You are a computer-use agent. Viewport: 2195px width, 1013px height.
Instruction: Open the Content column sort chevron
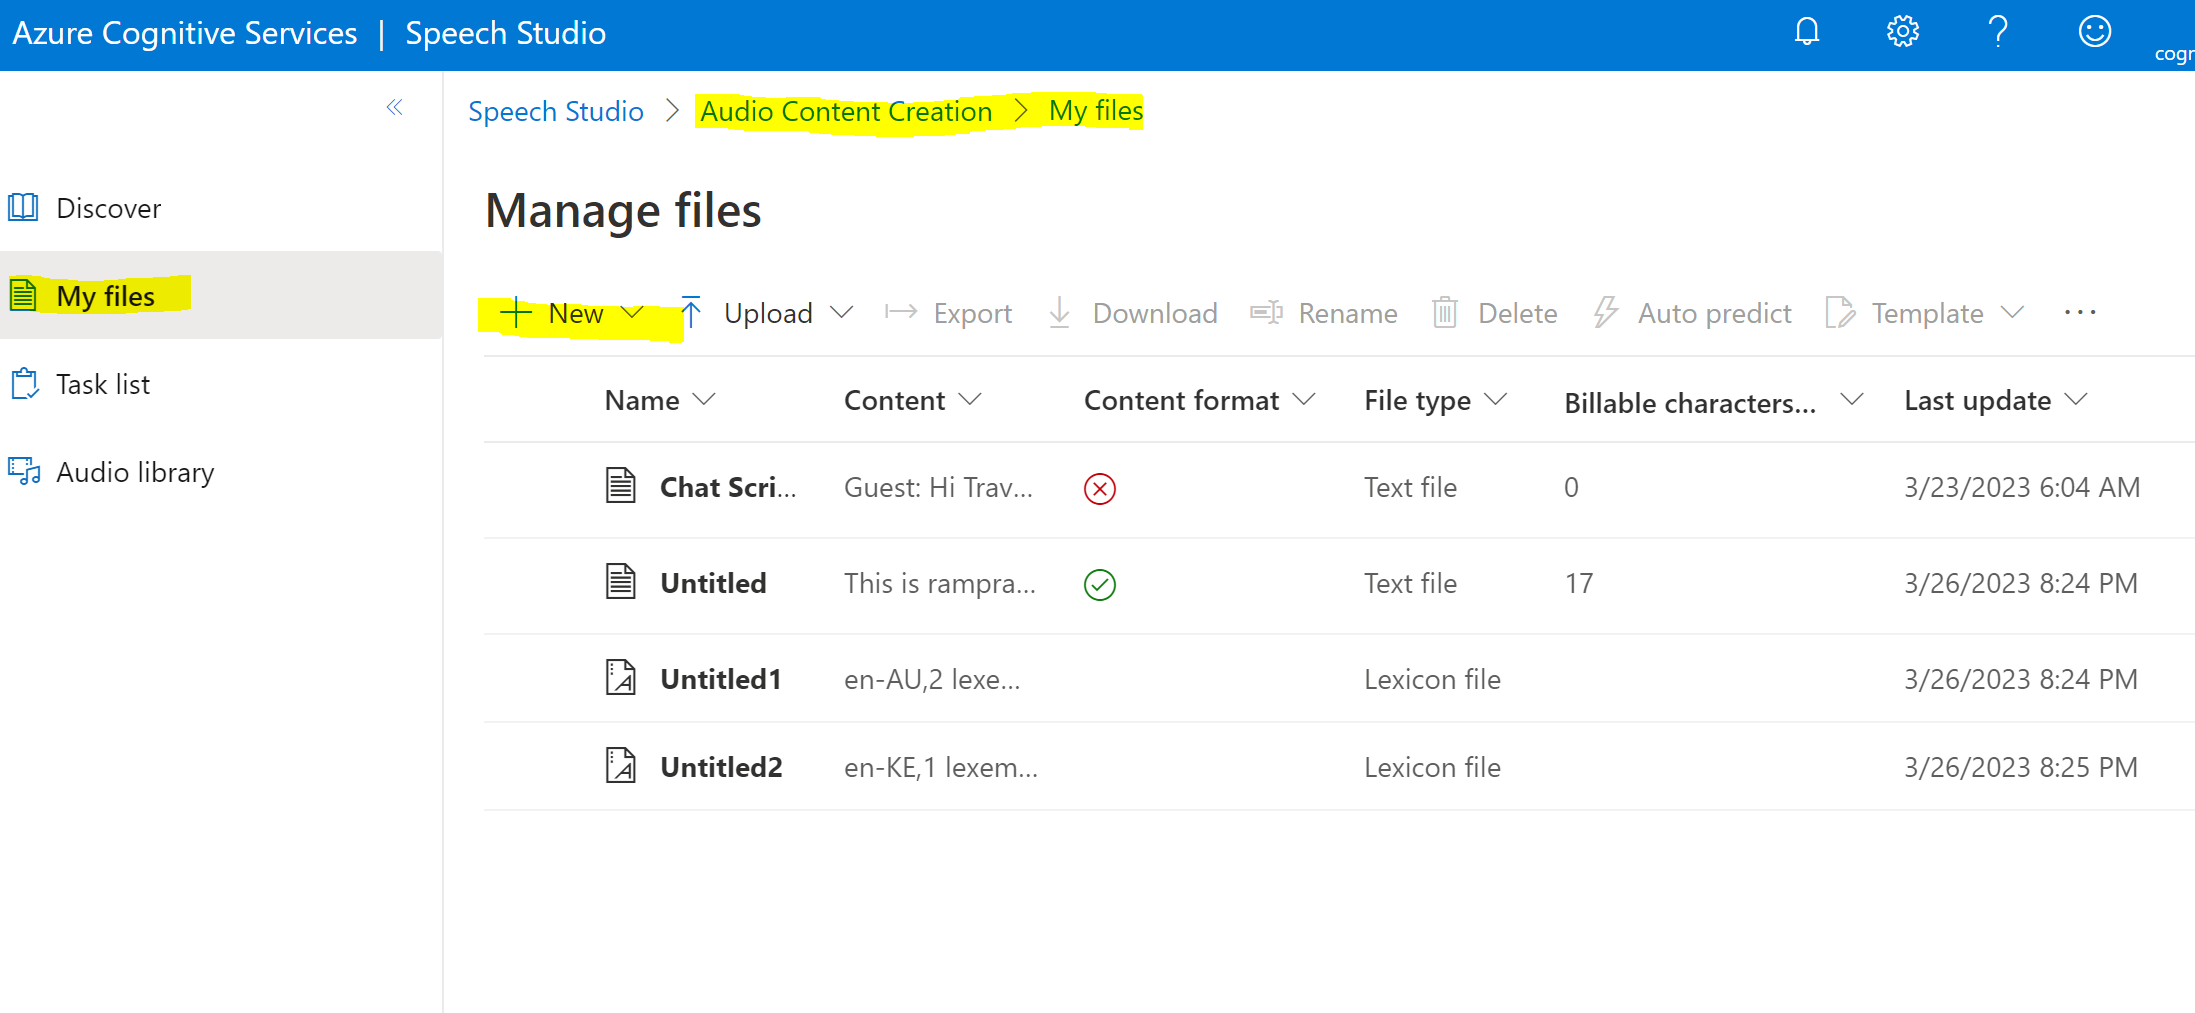coord(970,399)
